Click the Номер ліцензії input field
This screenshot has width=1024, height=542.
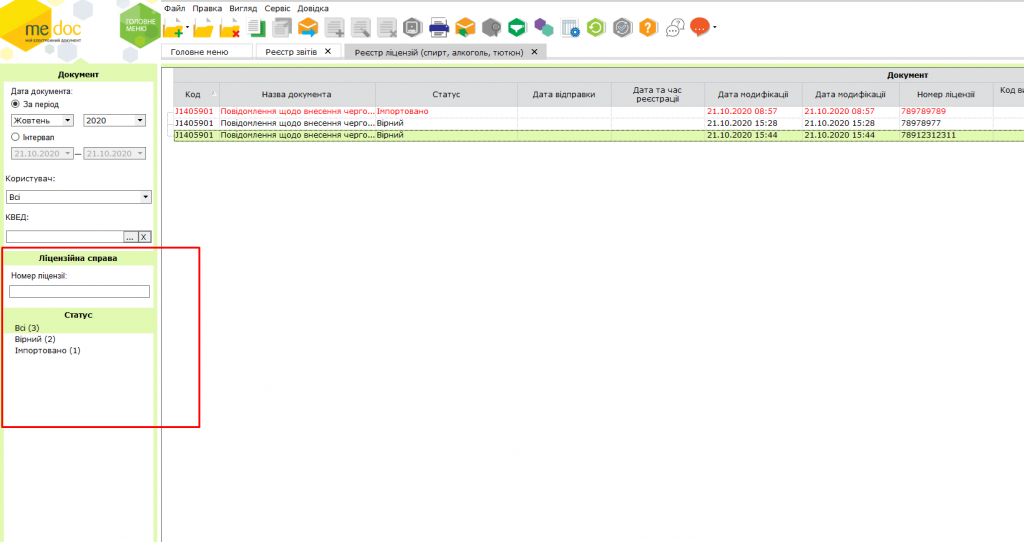(79, 292)
